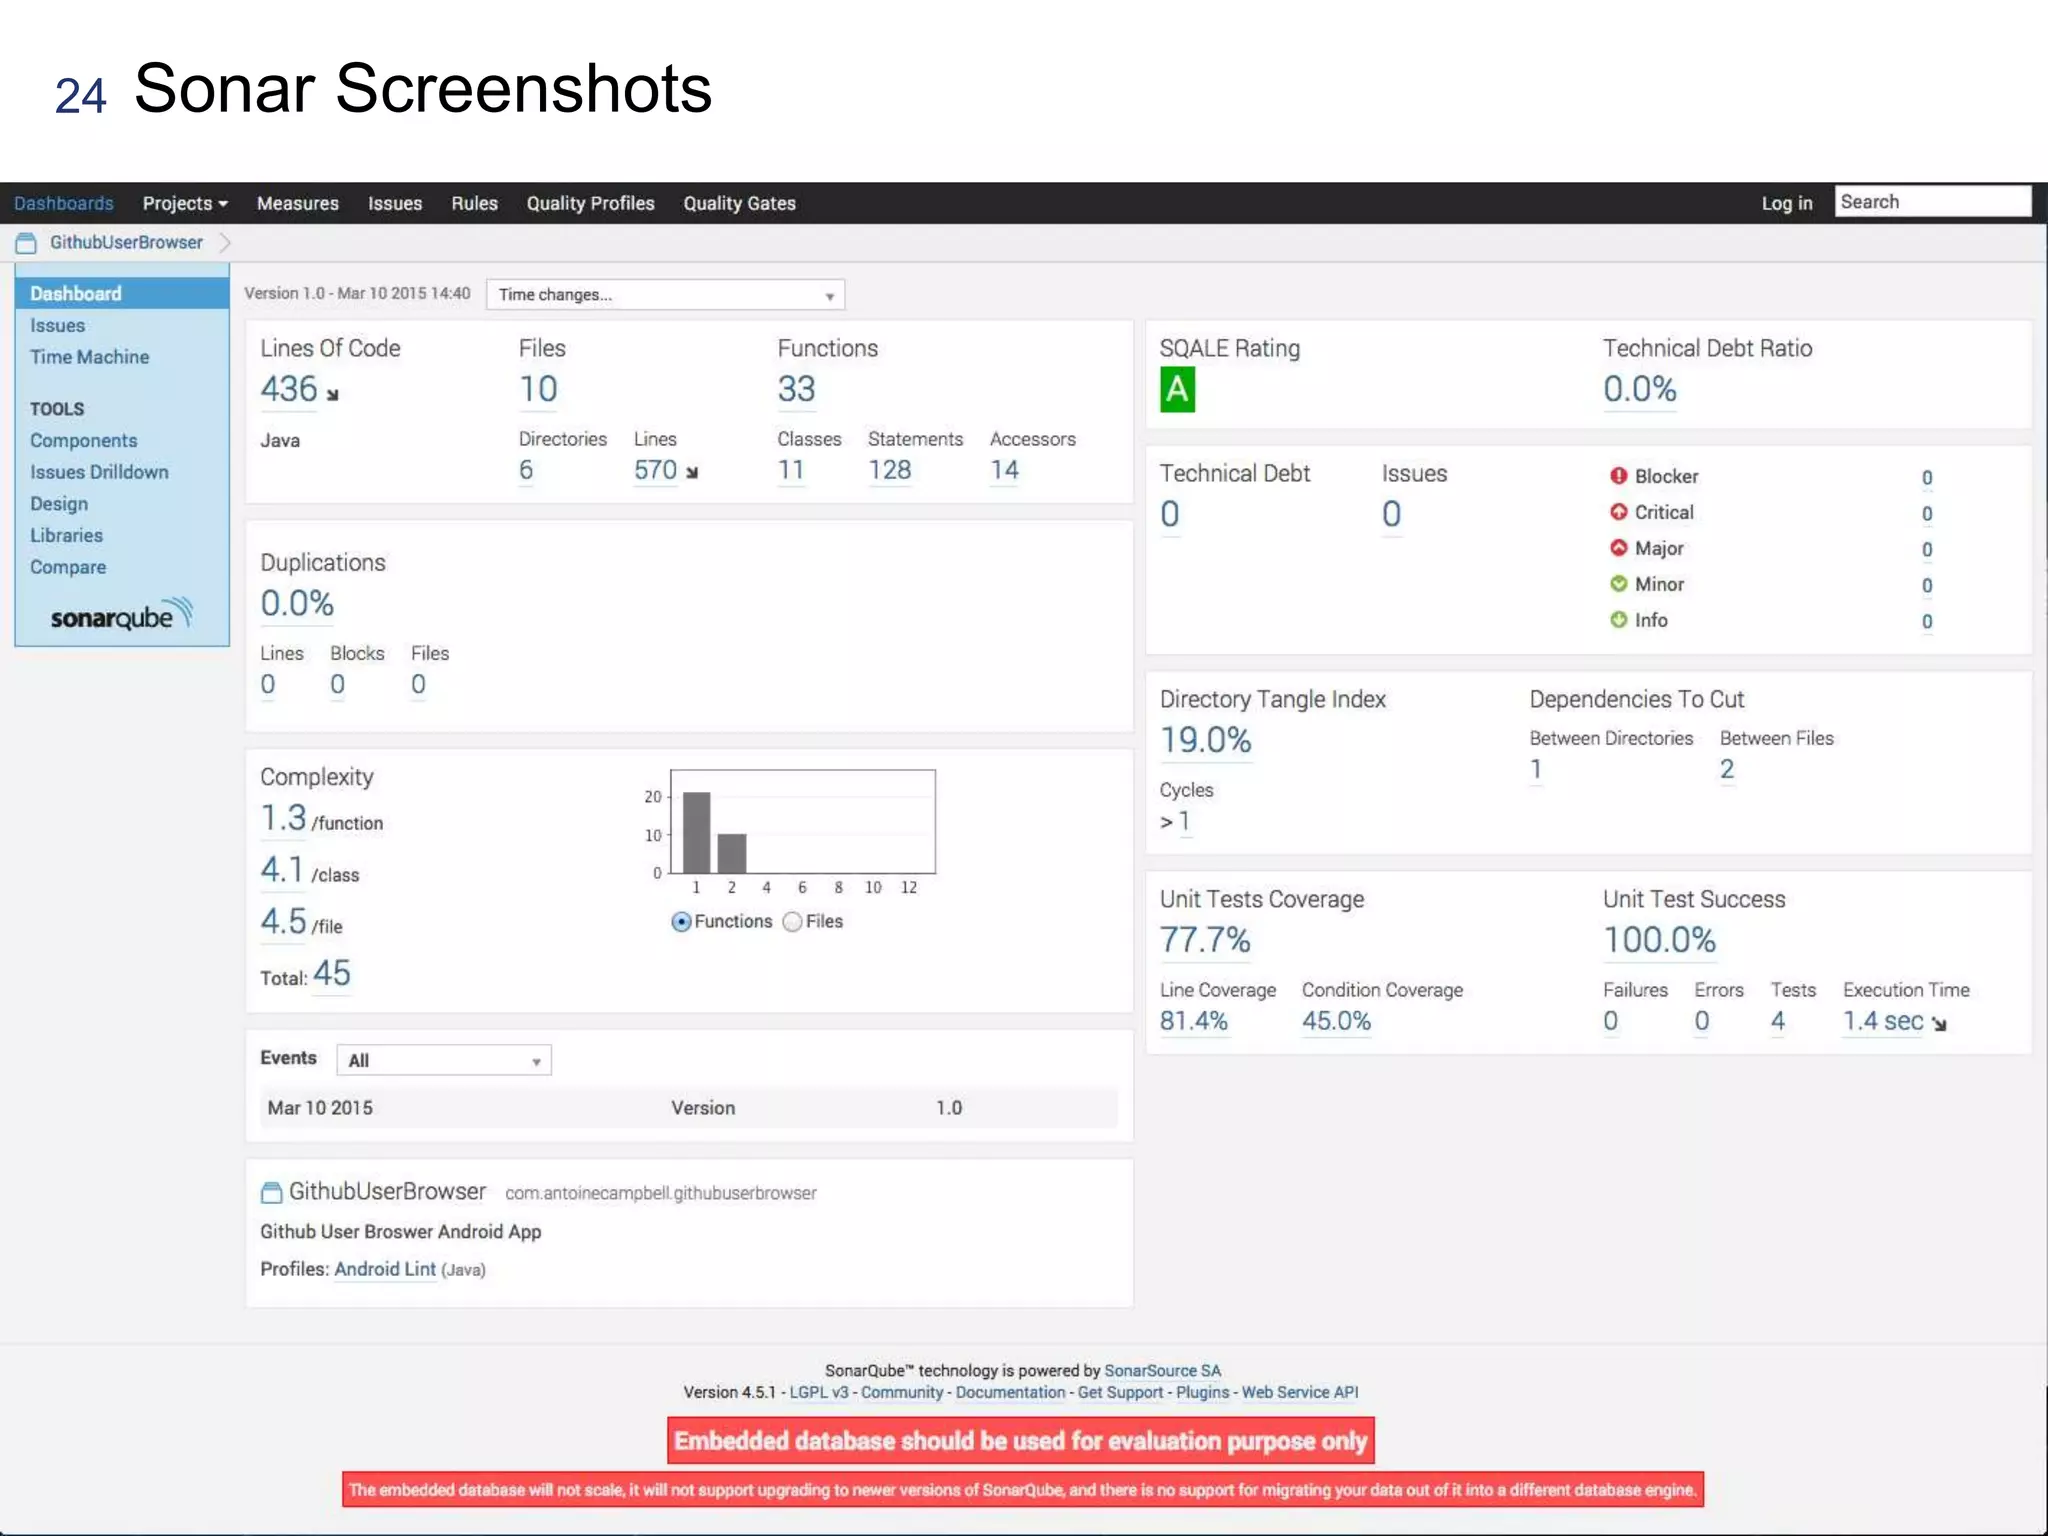
Task: Open Components tool in sidebar
Action: [x=83, y=441]
